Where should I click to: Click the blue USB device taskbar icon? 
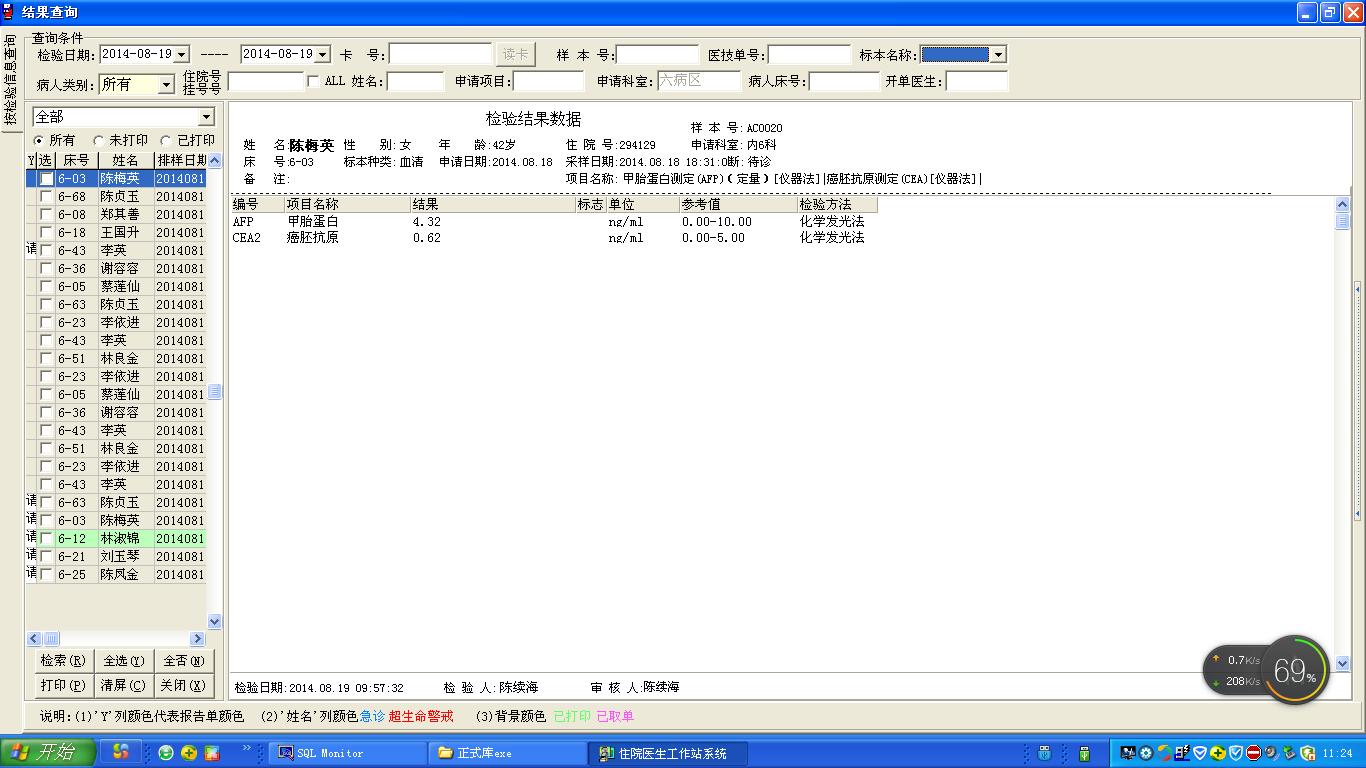[1044, 753]
